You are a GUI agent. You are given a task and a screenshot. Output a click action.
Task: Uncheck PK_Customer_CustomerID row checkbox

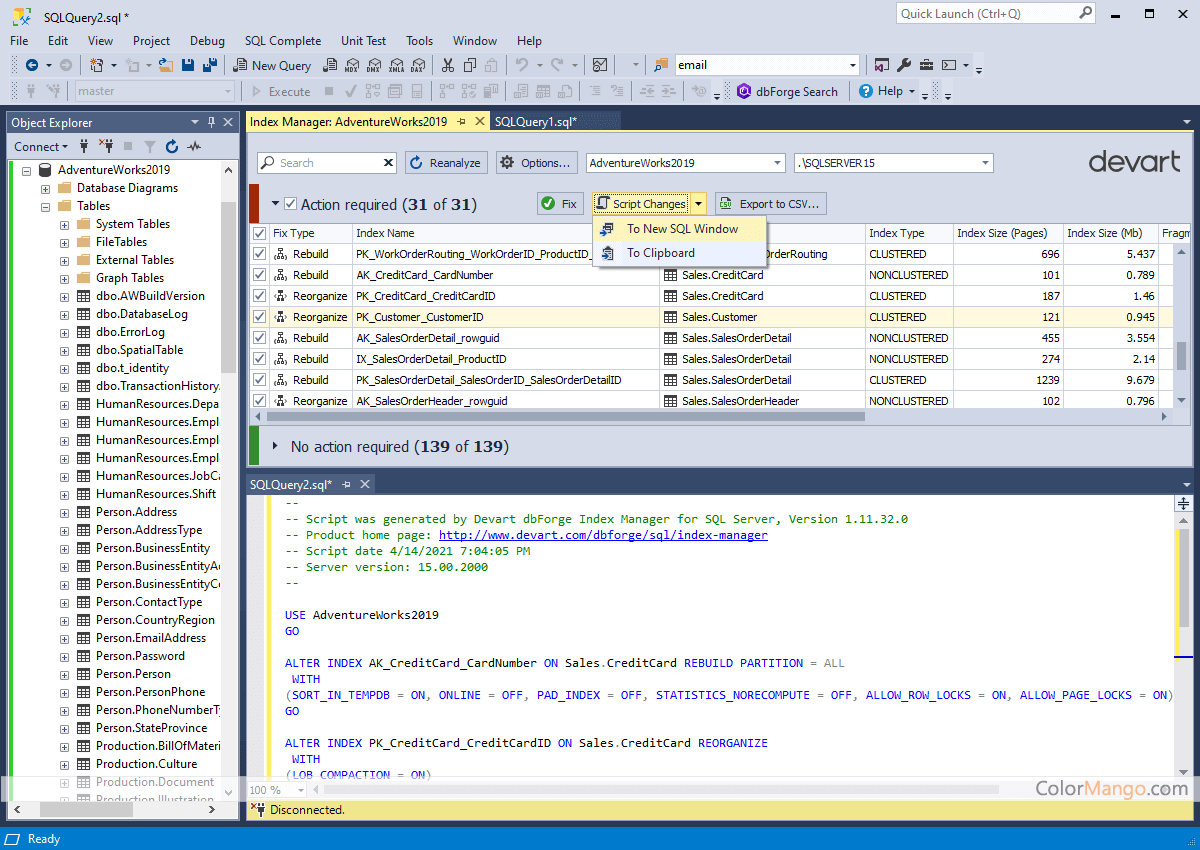point(260,317)
